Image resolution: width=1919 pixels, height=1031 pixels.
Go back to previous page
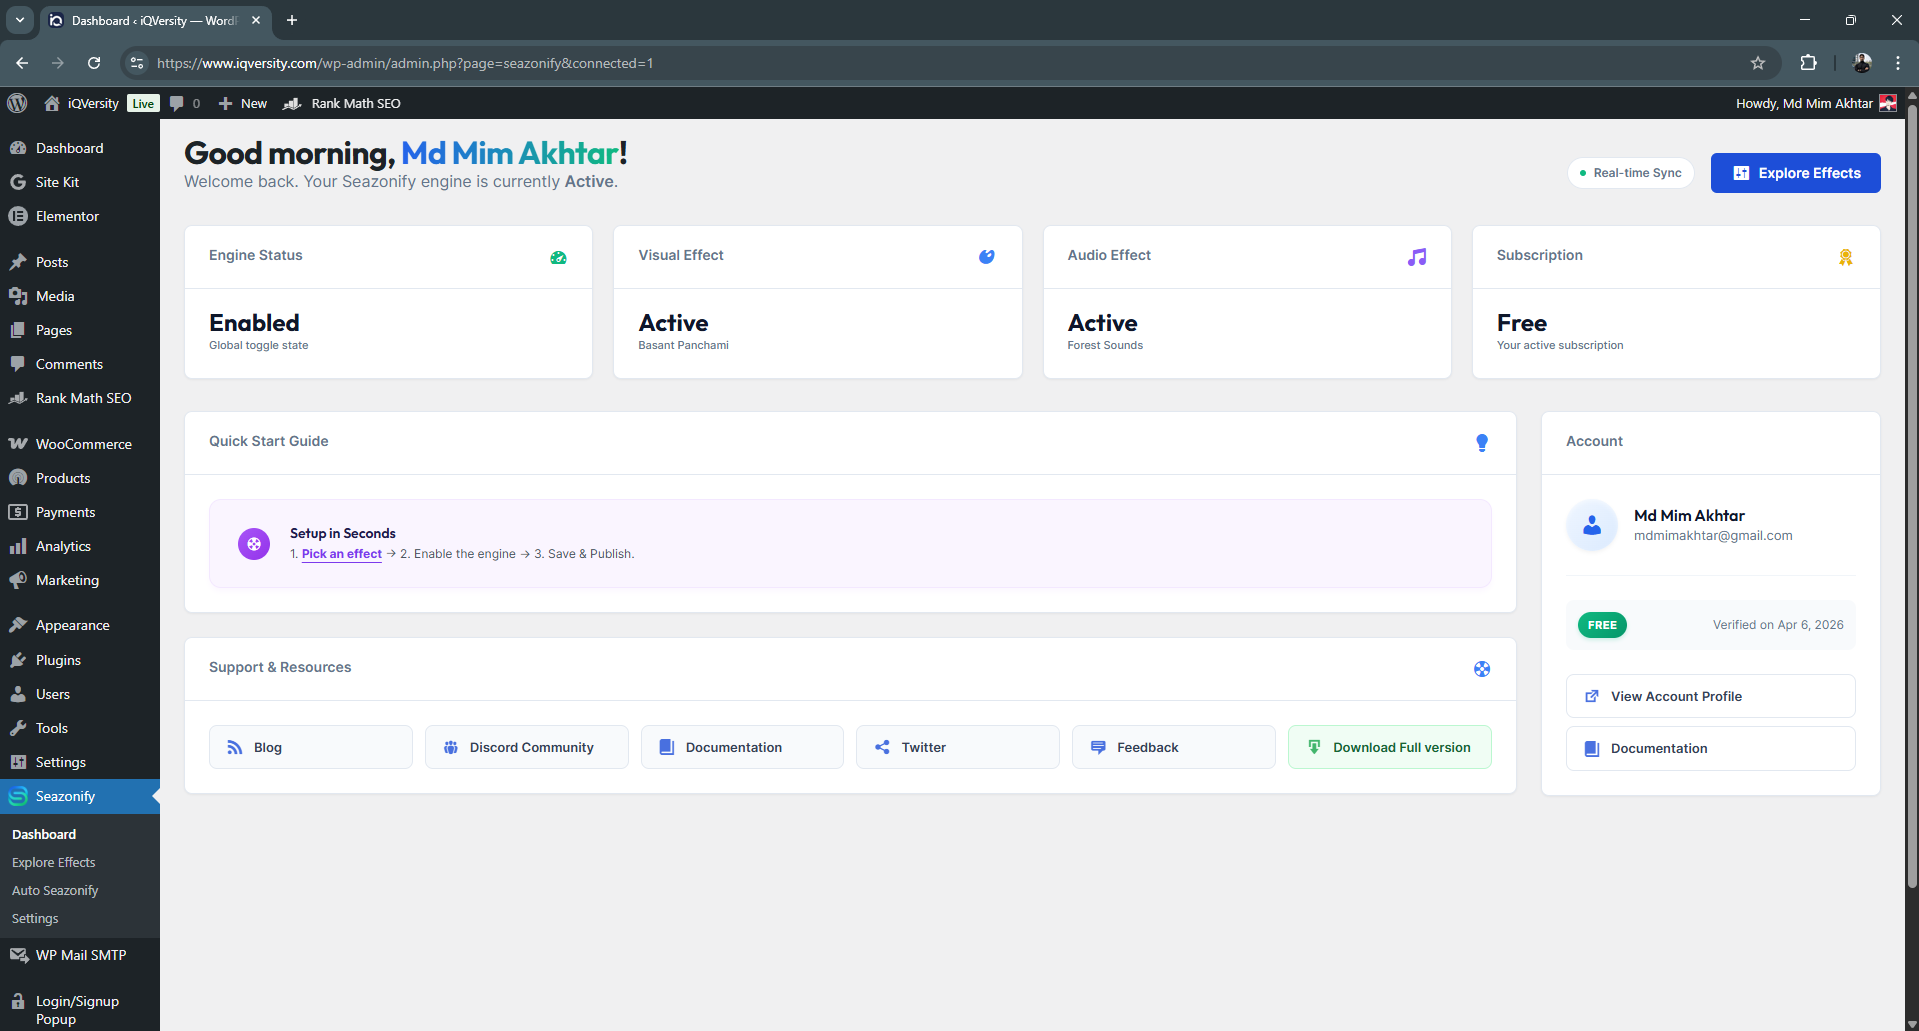22,63
